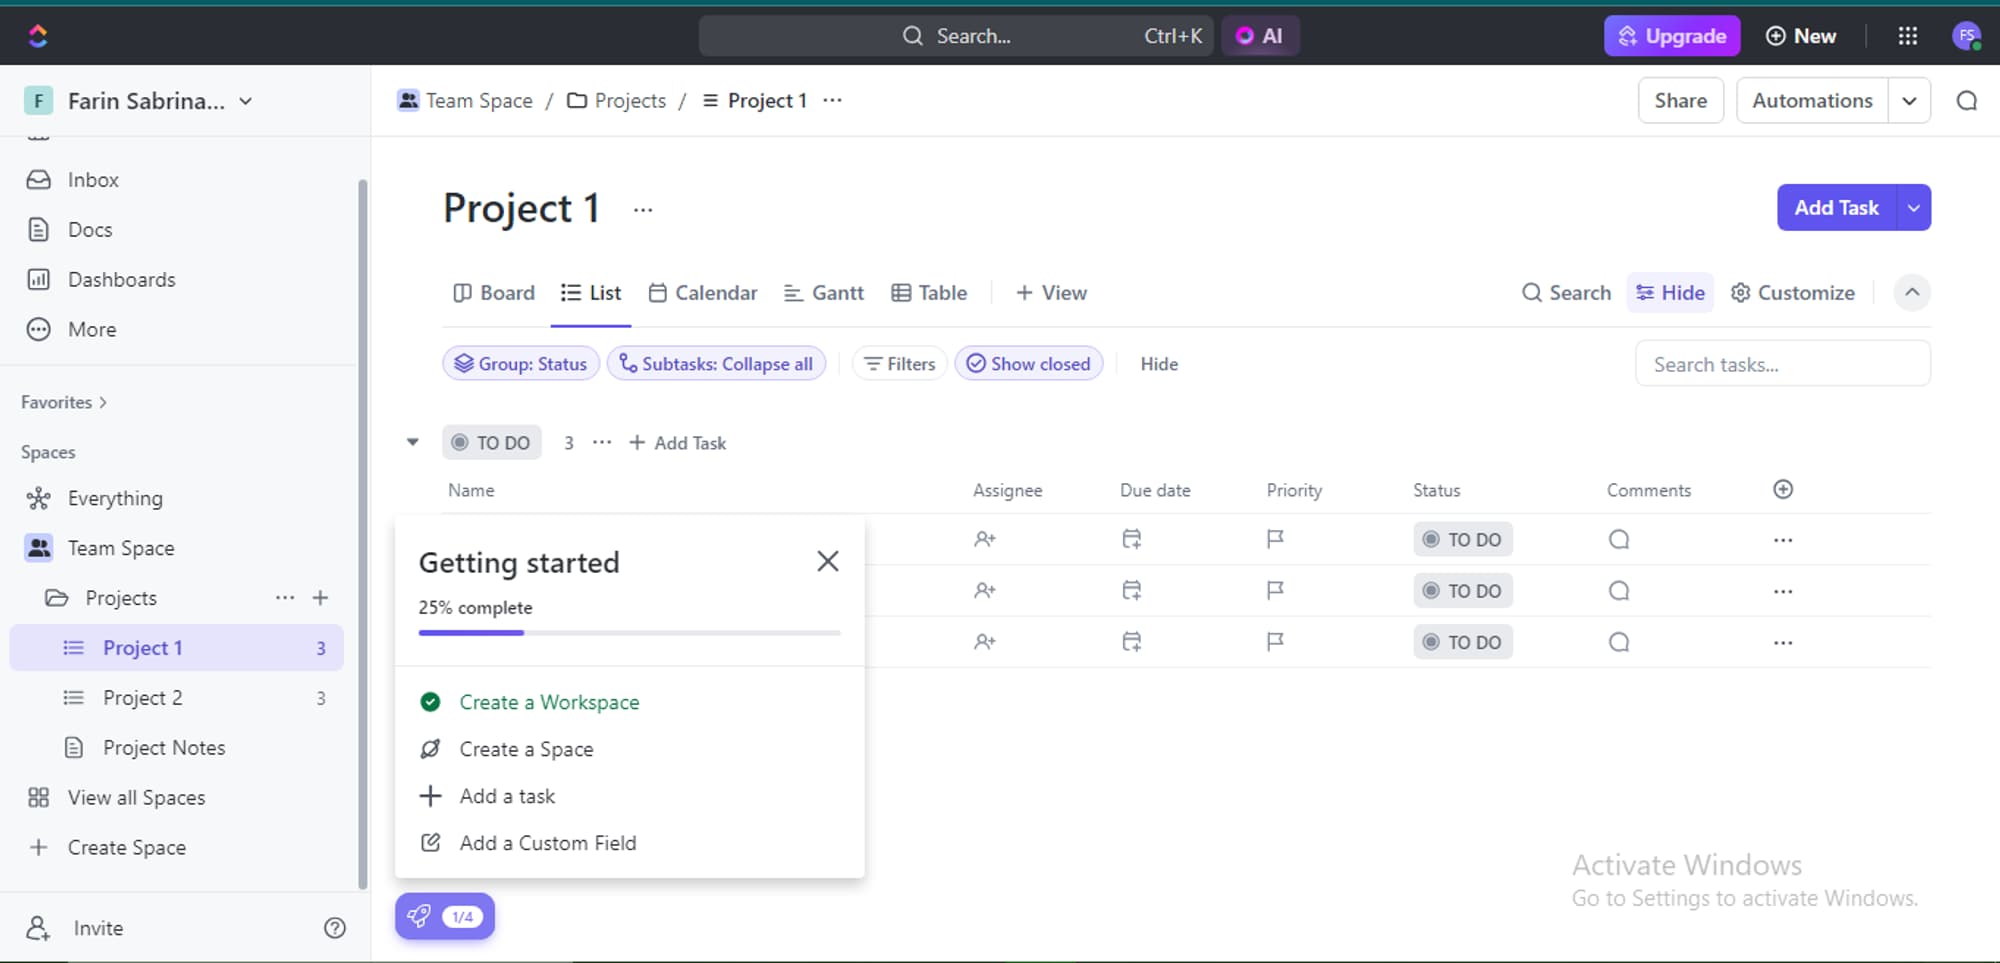
Task: Open the Add Task dropdown arrow
Action: tap(1914, 207)
